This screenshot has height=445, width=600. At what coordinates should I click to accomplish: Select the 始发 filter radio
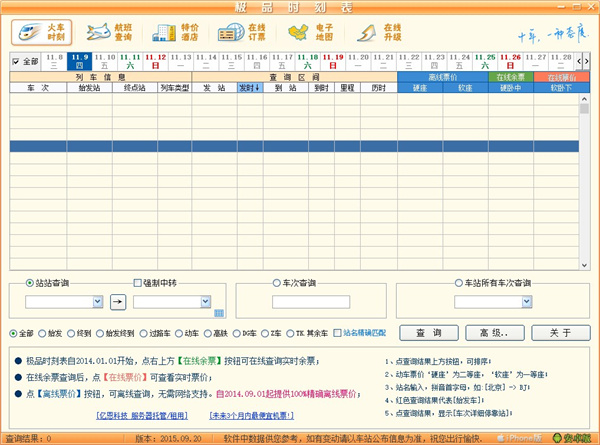(42, 334)
